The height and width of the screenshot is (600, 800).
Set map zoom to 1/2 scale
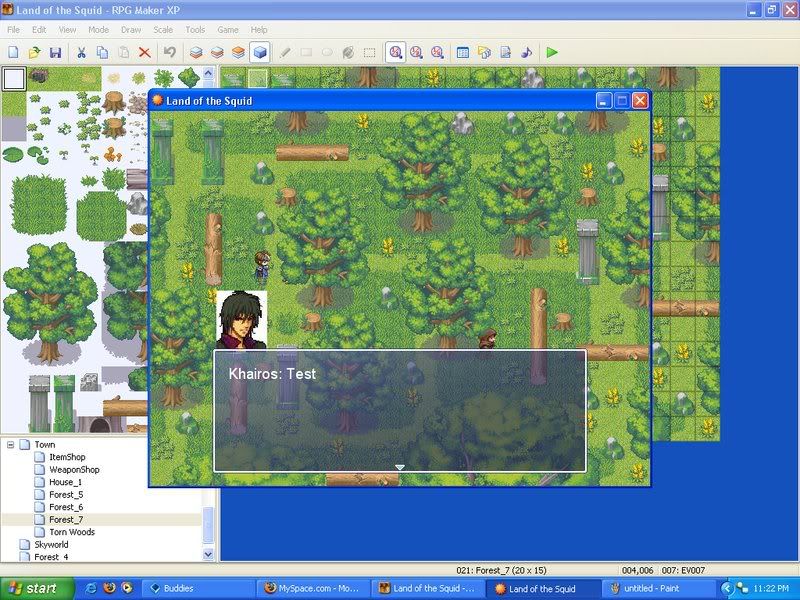416,52
